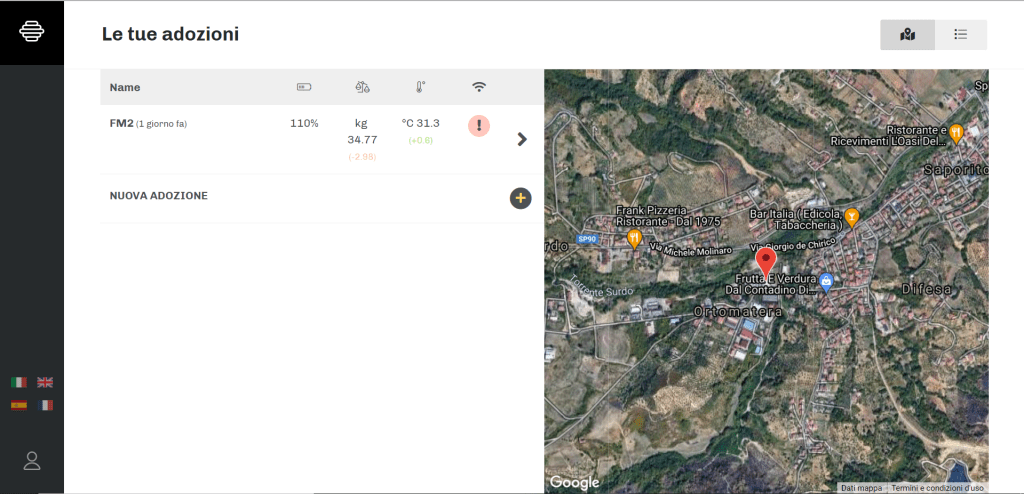Open the user profile icon
This screenshot has height=494, width=1024.
(x=32, y=460)
